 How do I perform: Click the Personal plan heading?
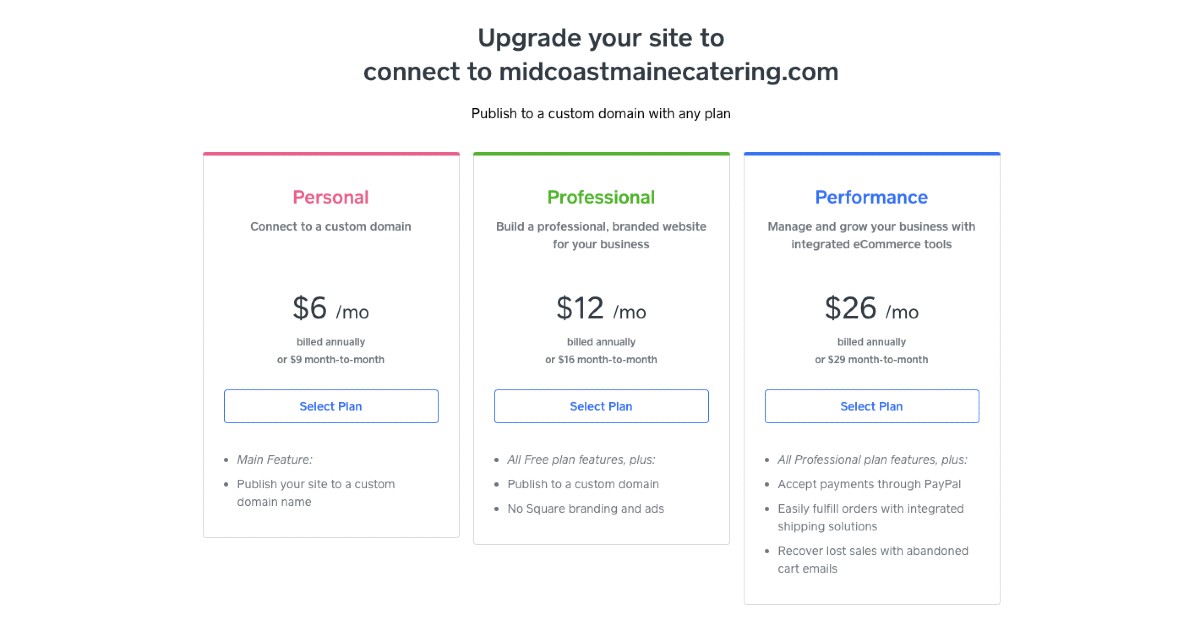click(331, 197)
